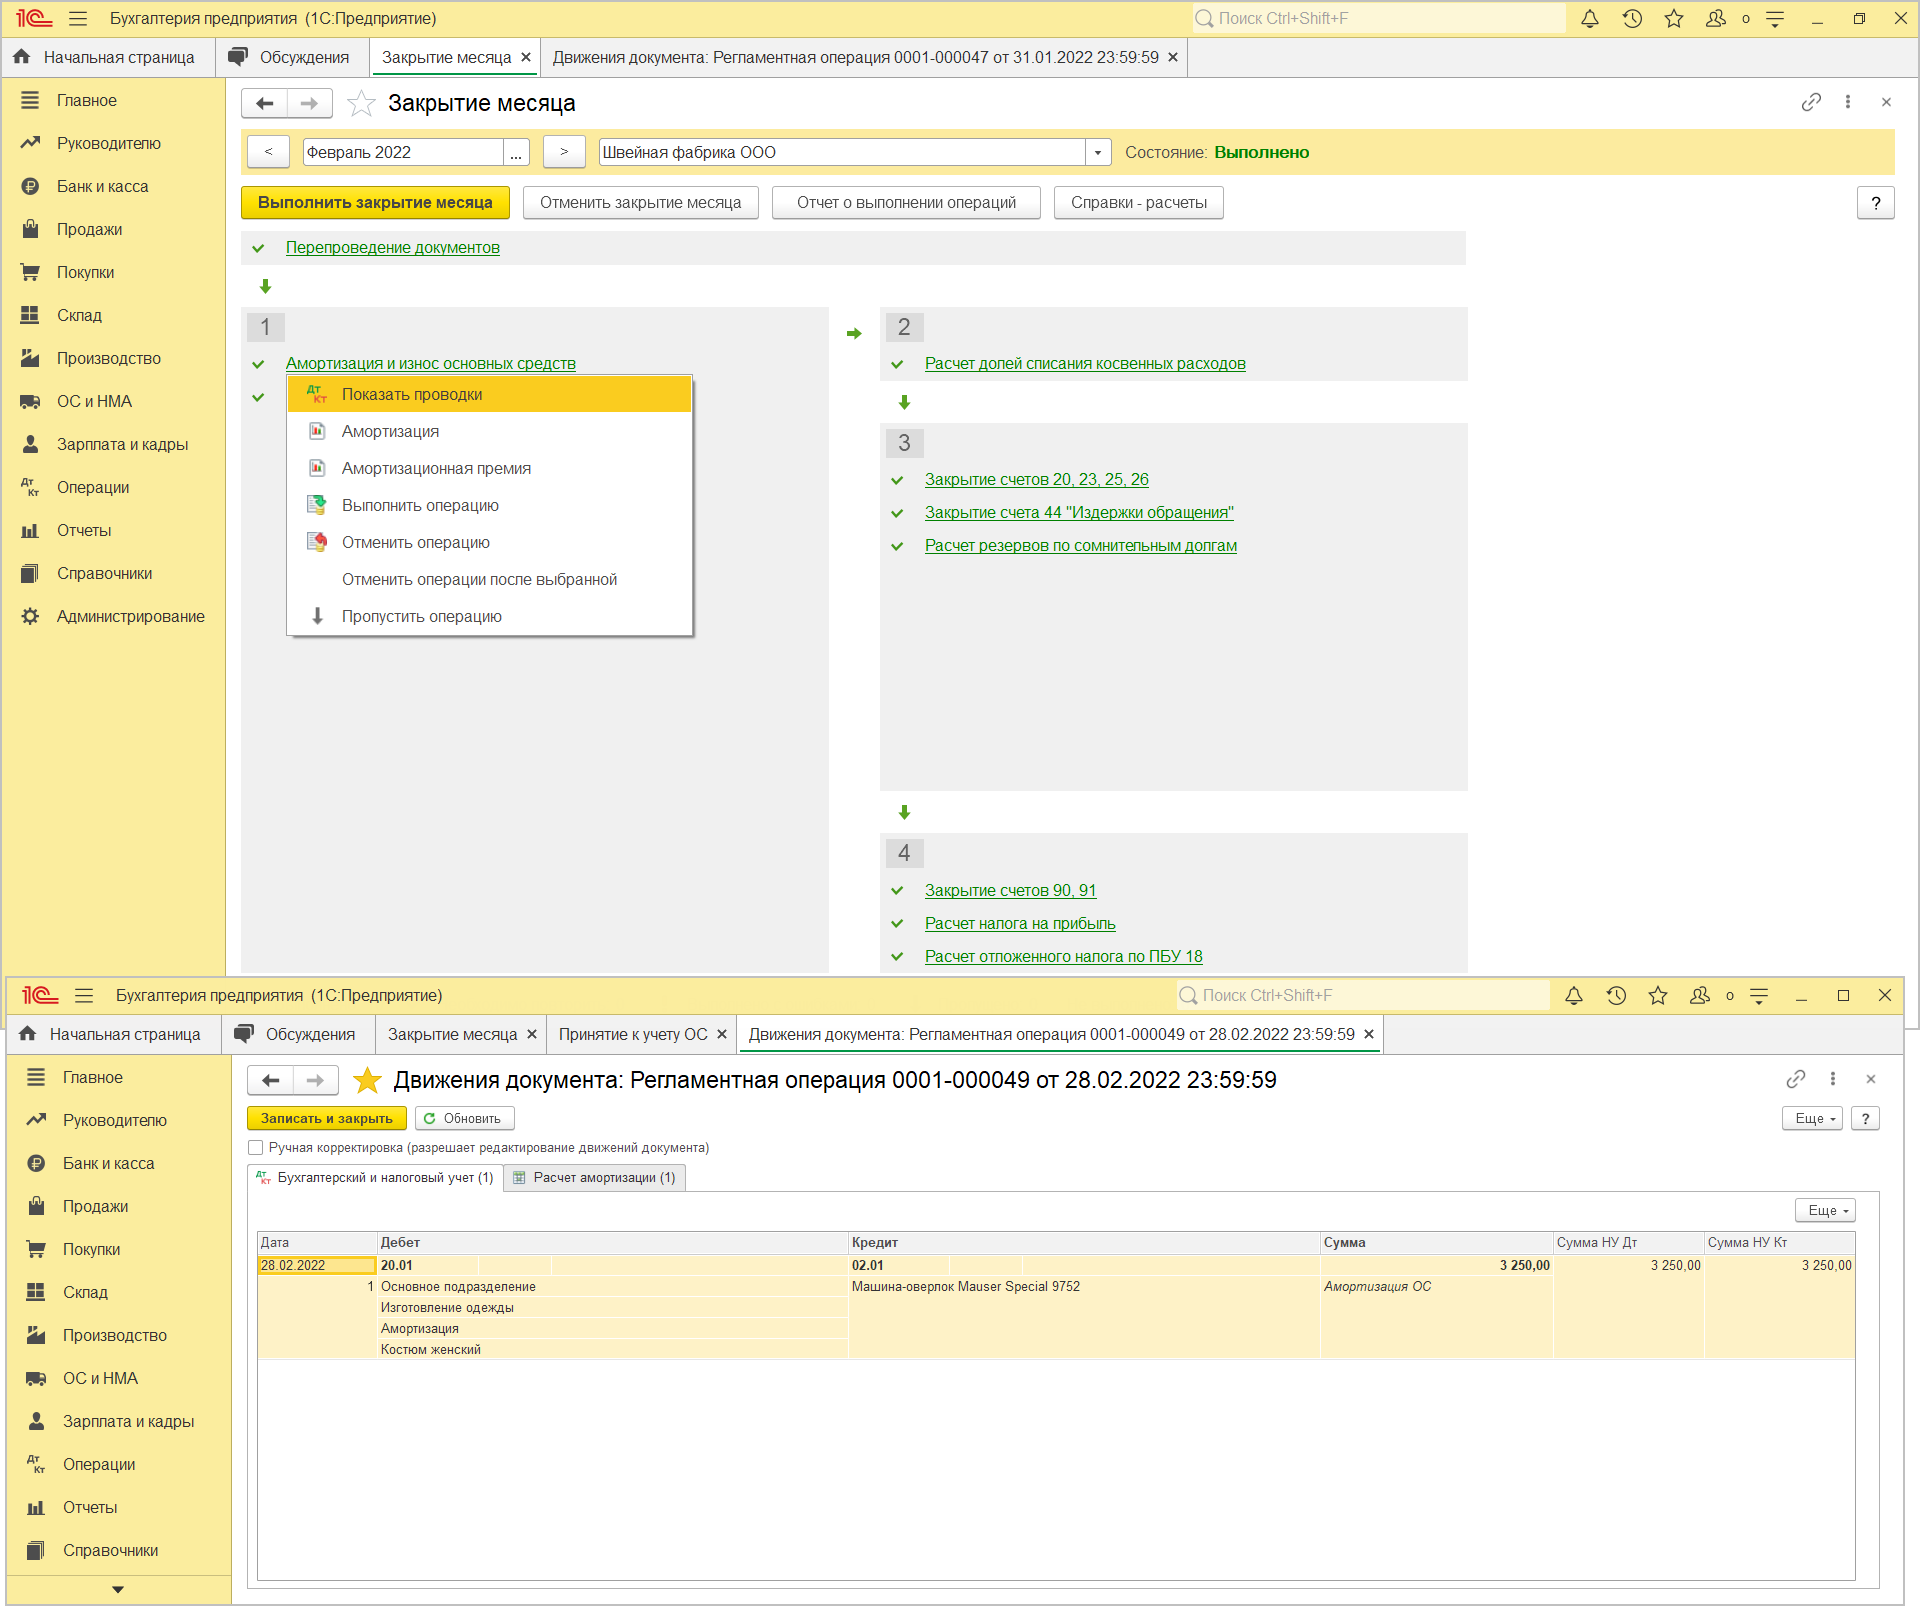The height and width of the screenshot is (1615, 1920).
Task: Click Записать и закрыть button
Action: click(x=327, y=1119)
